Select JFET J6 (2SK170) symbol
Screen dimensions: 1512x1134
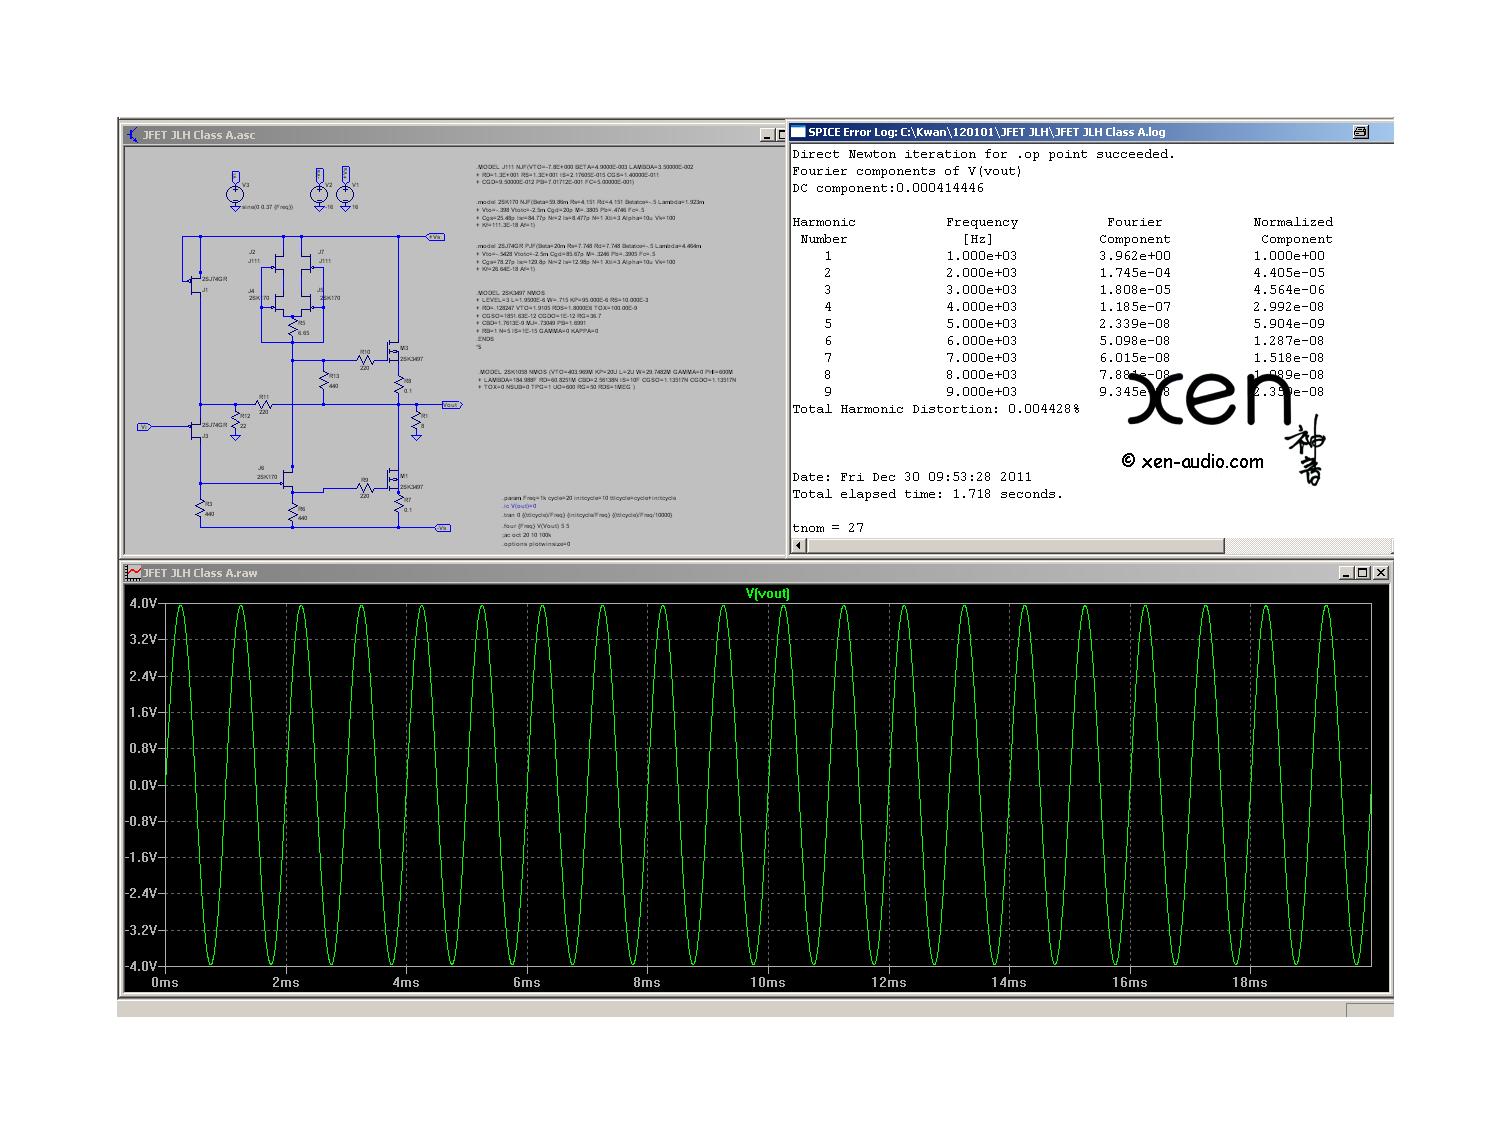[286, 478]
